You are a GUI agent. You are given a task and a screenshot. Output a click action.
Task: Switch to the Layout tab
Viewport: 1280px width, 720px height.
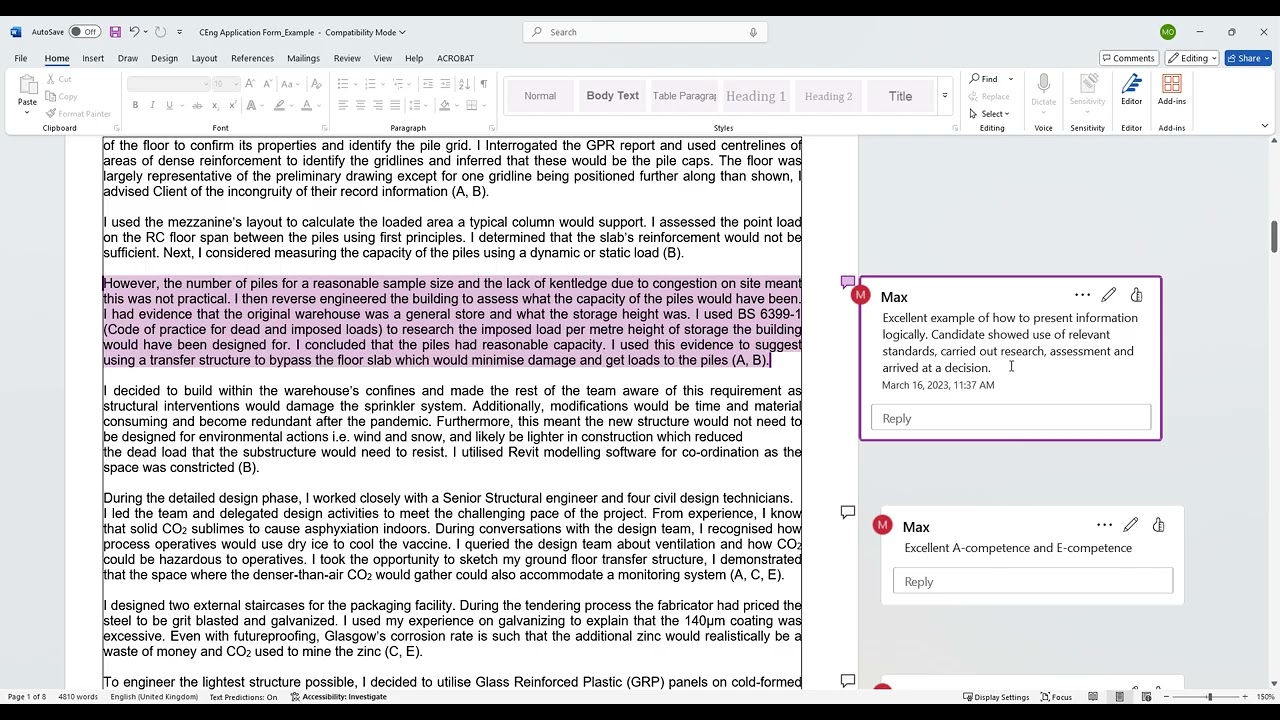[x=204, y=58]
